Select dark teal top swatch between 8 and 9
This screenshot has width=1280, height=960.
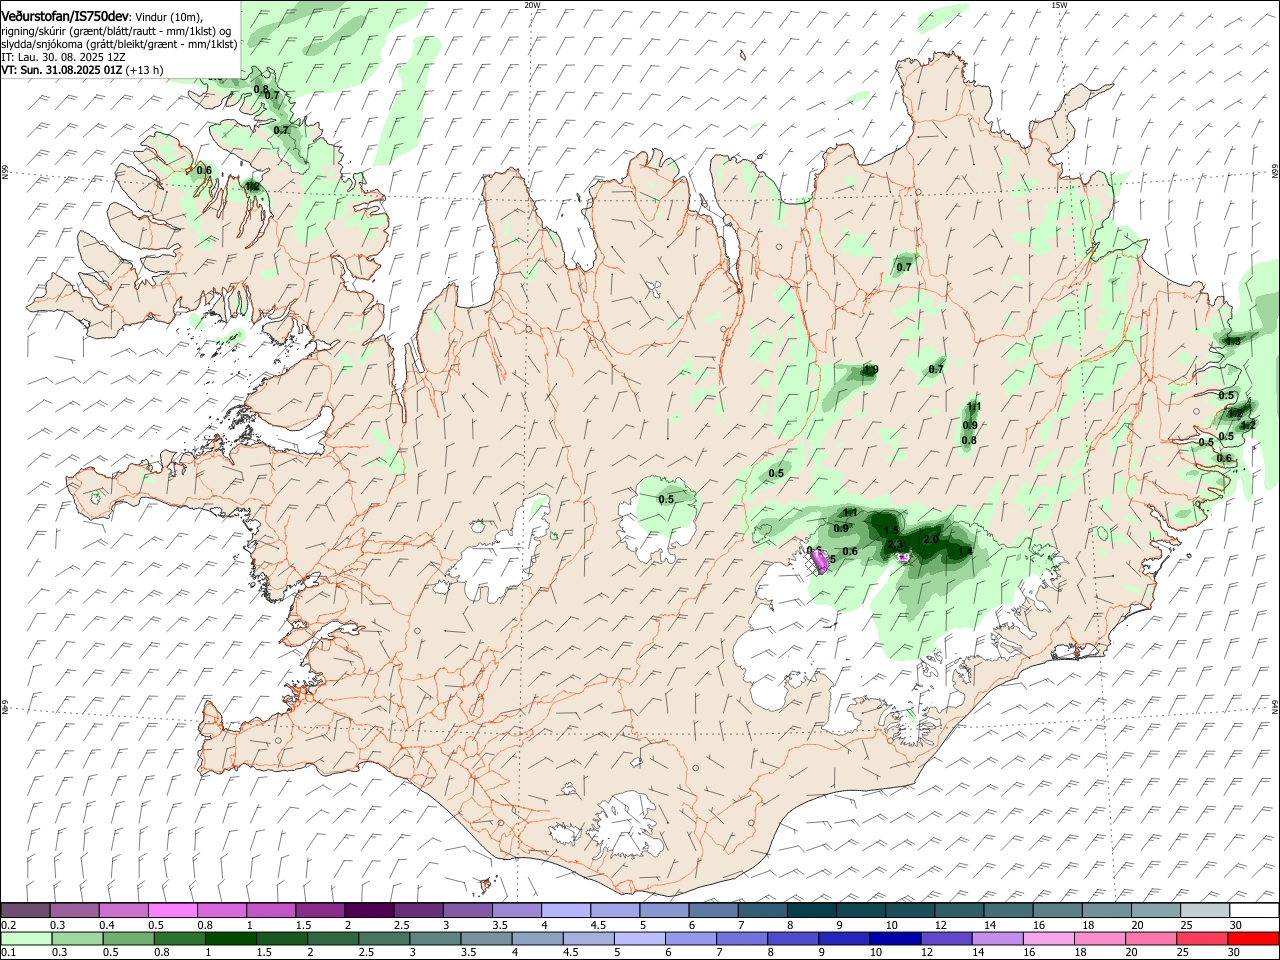pyautogui.click(x=812, y=910)
